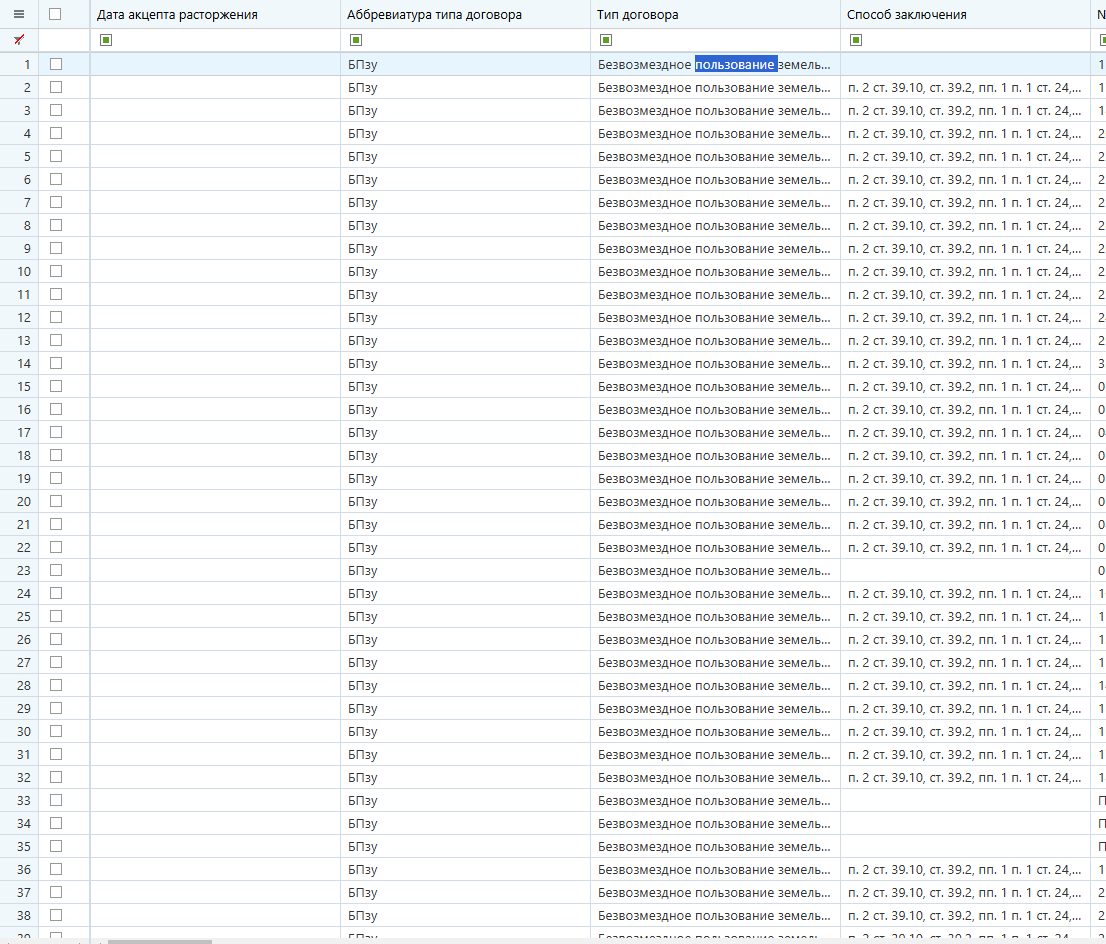Click Способ заключения cell in row 24
This screenshot has width=1106, height=944.
965,593
